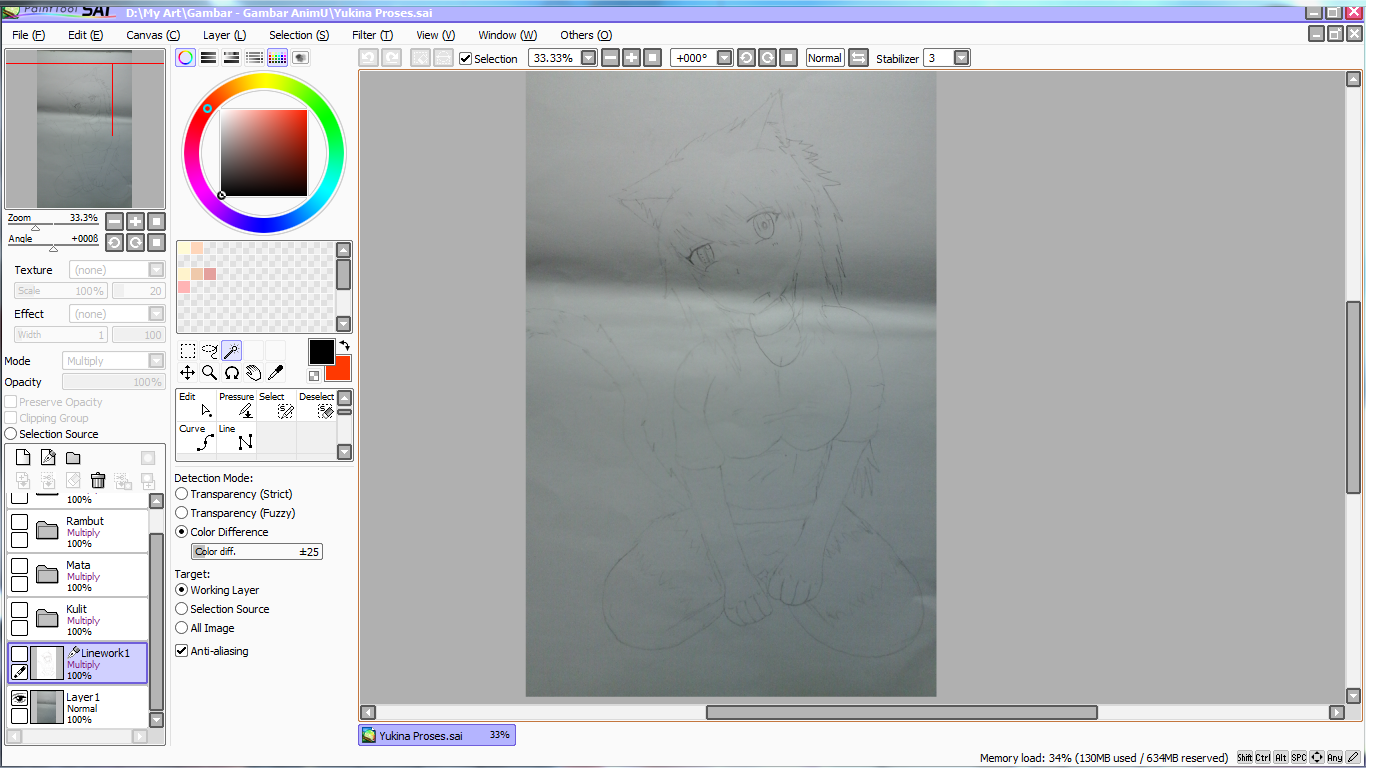Image resolution: width=1382 pixels, height=768 pixels.
Task: Select the rectangular selection tool
Action: [187, 351]
